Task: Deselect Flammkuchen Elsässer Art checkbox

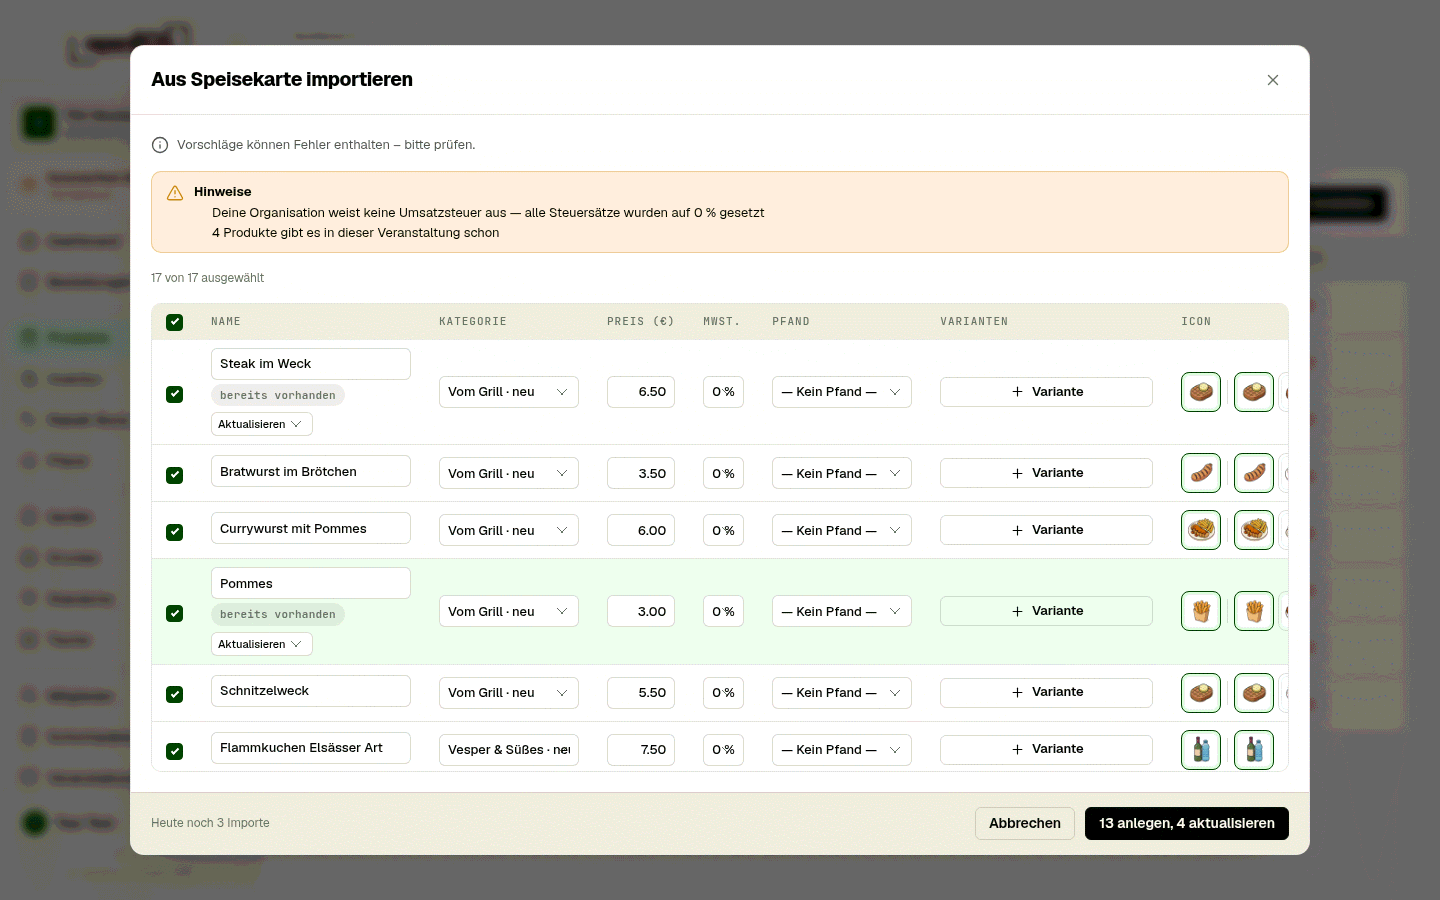Action: 175,751
